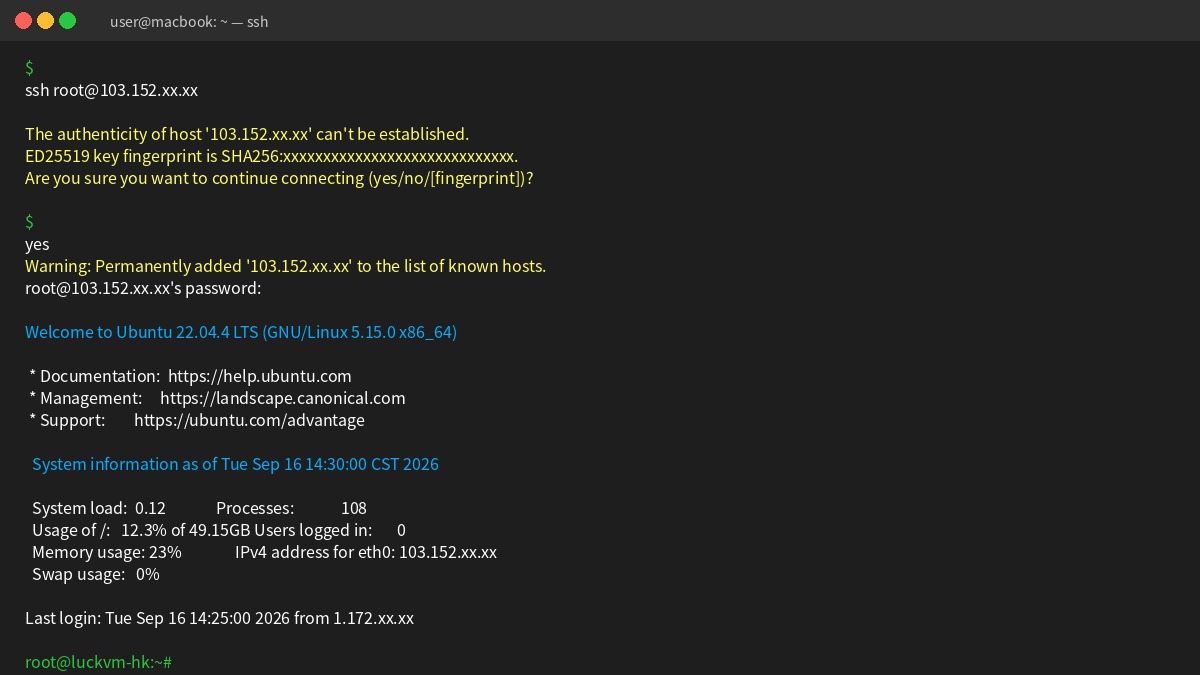Open the https://ubuntu.com/advantage support link
The image size is (1200, 675).
[x=249, y=420]
